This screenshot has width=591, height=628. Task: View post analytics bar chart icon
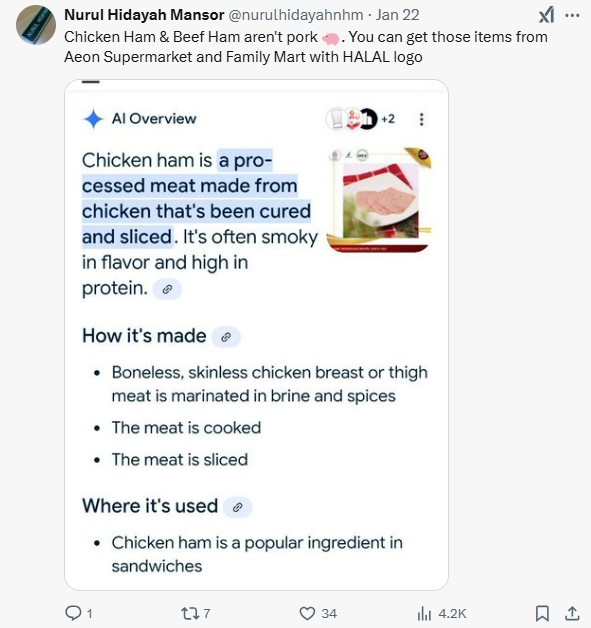tap(424, 613)
